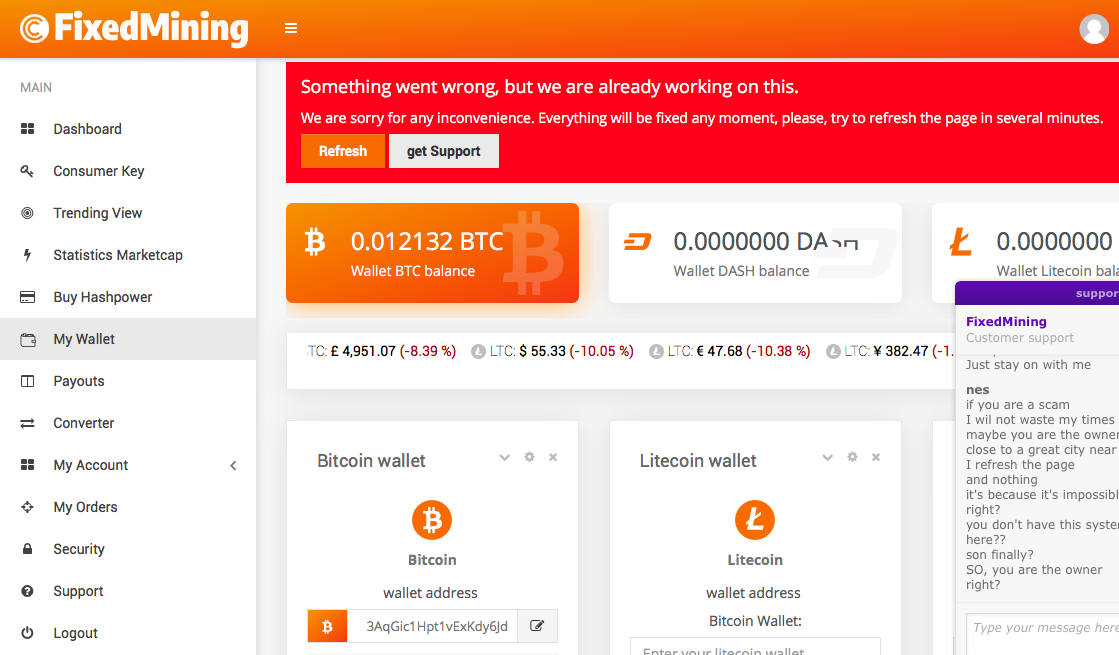This screenshot has height=655, width=1119.
Task: Click the My Account grid icon
Action: 27,465
